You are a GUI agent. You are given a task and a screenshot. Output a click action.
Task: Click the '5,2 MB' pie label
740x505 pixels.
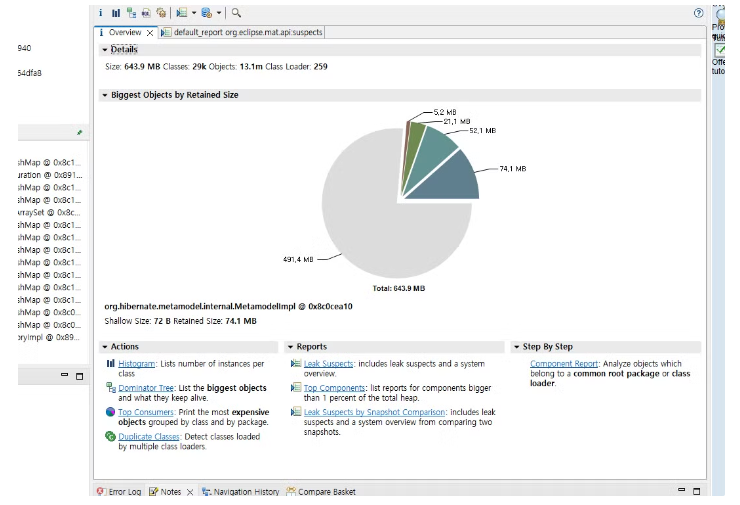[445, 112]
